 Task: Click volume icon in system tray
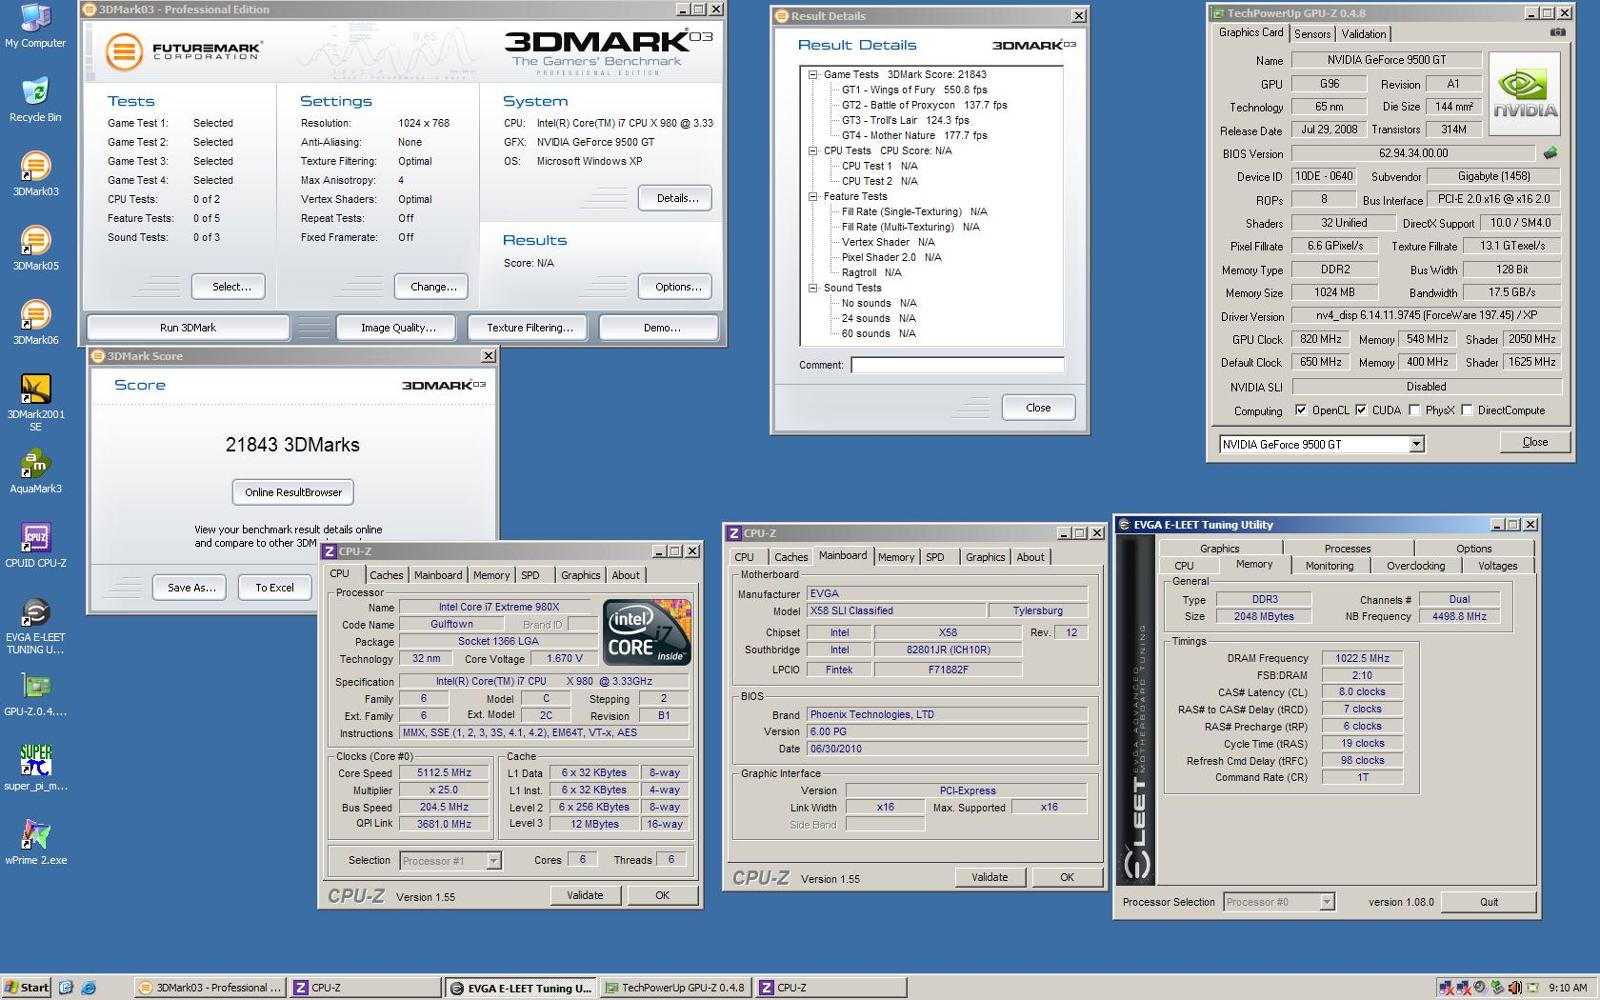(1514, 988)
